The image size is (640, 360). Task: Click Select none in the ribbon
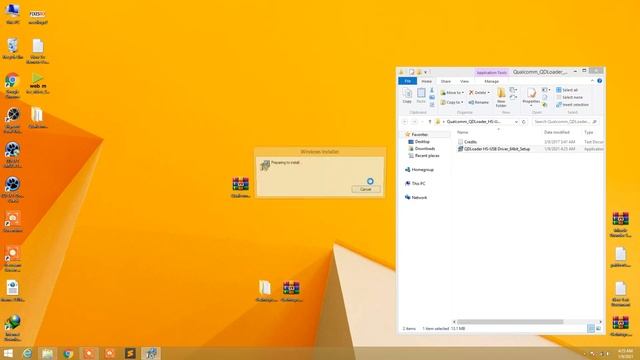(569, 97)
